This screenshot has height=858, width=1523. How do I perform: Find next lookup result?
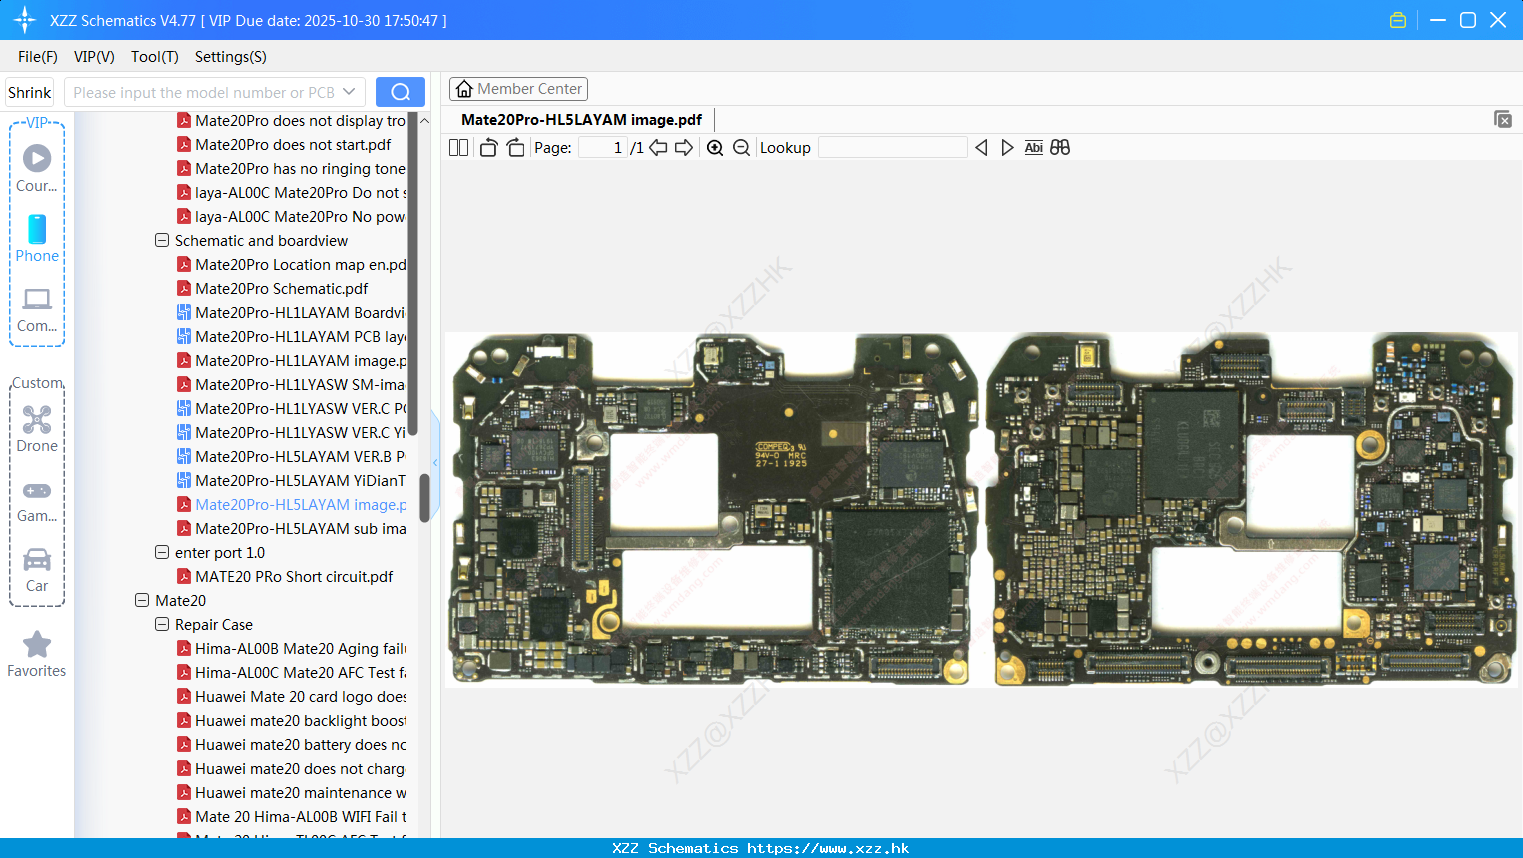[x=1007, y=148]
